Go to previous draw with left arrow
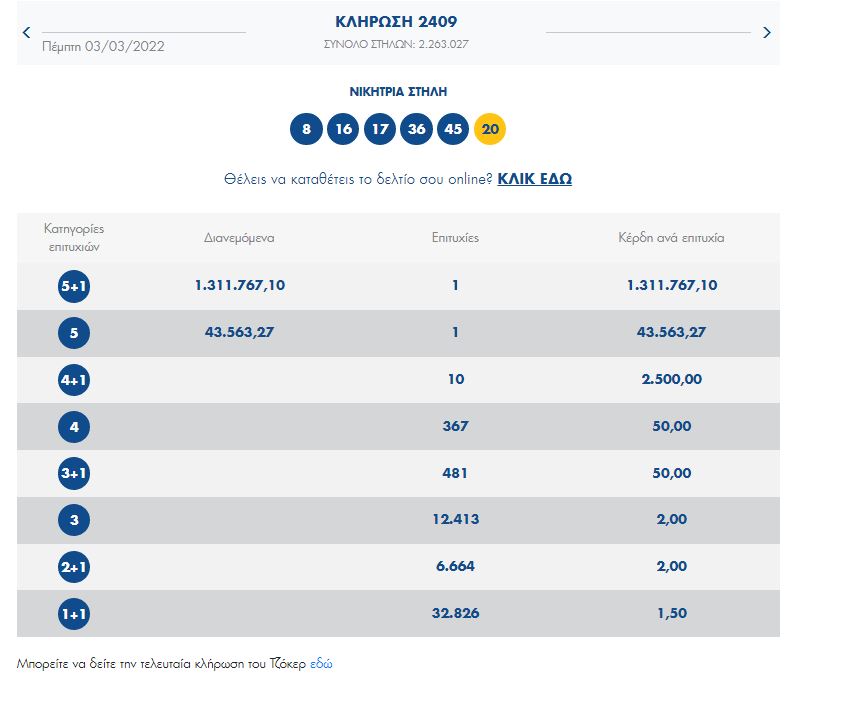This screenshot has width=852, height=703. [x=27, y=32]
